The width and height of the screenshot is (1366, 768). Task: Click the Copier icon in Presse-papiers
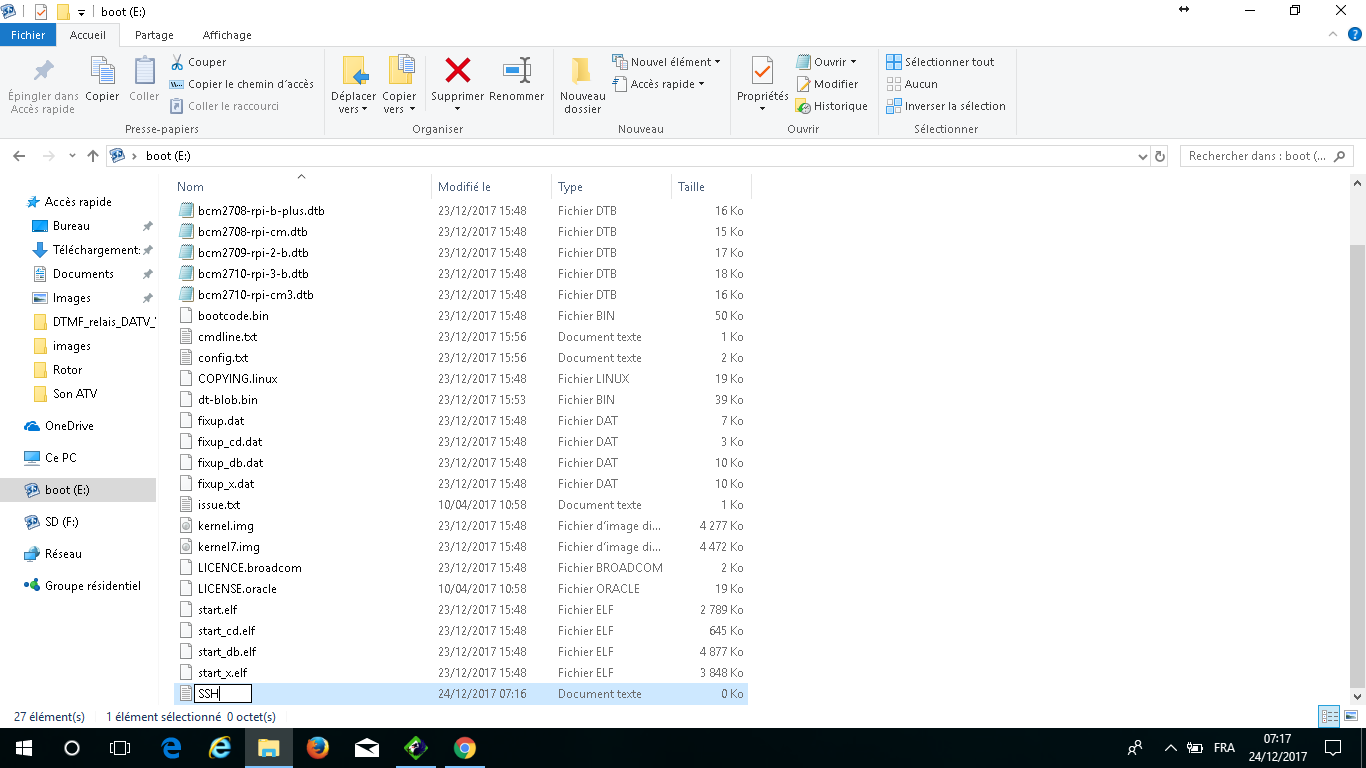[102, 72]
